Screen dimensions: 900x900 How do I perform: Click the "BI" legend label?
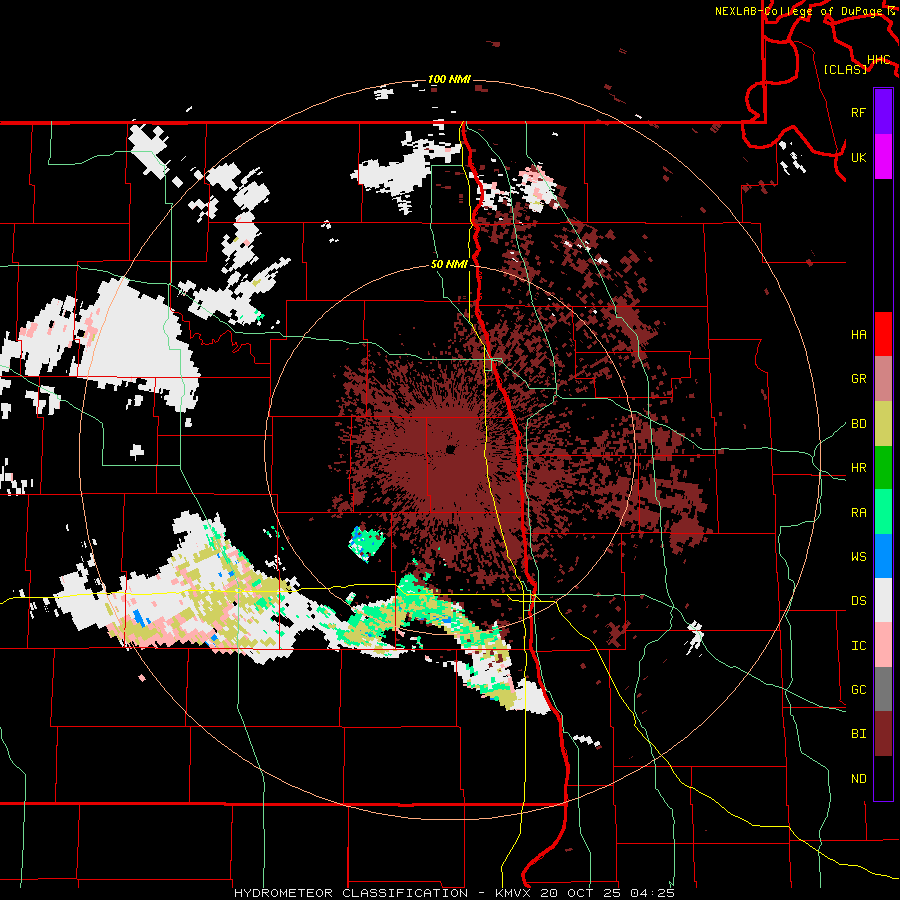point(858,734)
